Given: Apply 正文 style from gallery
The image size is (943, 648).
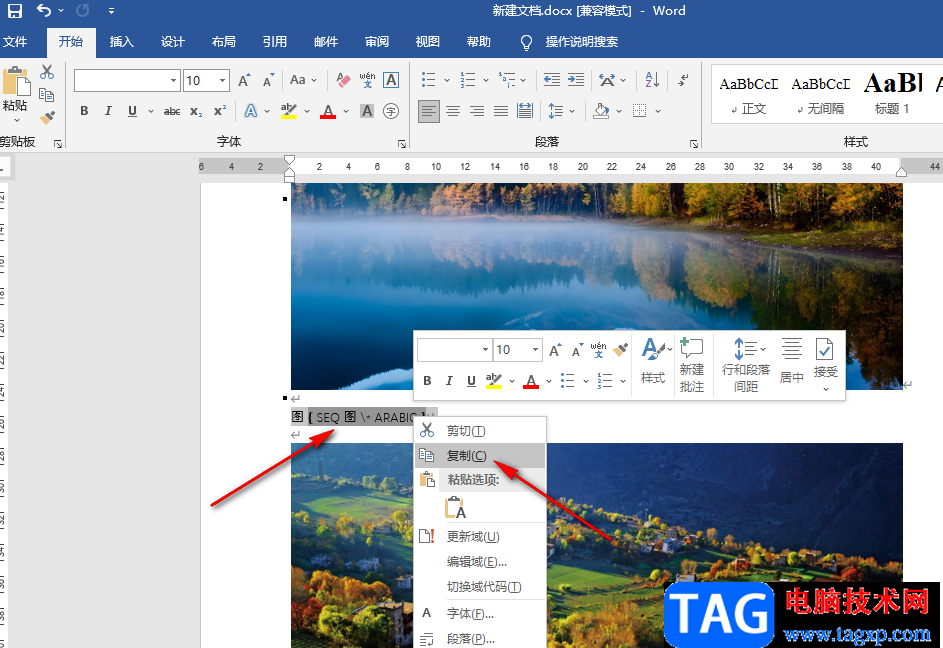Looking at the screenshot, I should click(x=749, y=95).
